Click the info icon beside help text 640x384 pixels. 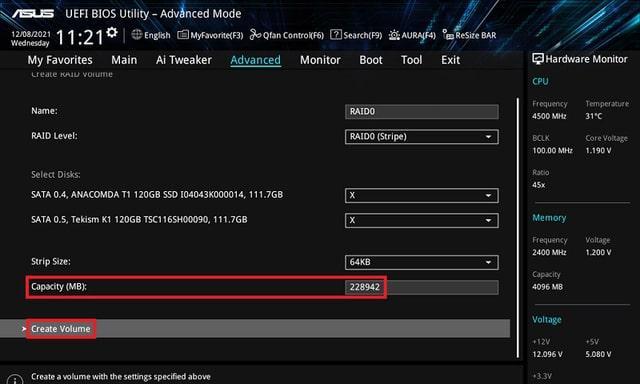point(15,380)
